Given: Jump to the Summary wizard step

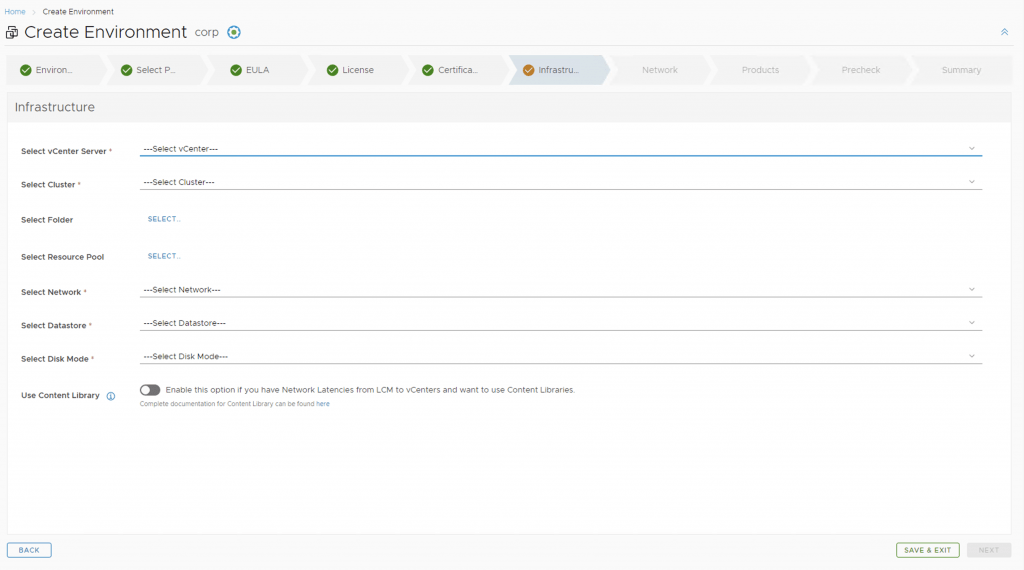Looking at the screenshot, I should (x=960, y=70).
